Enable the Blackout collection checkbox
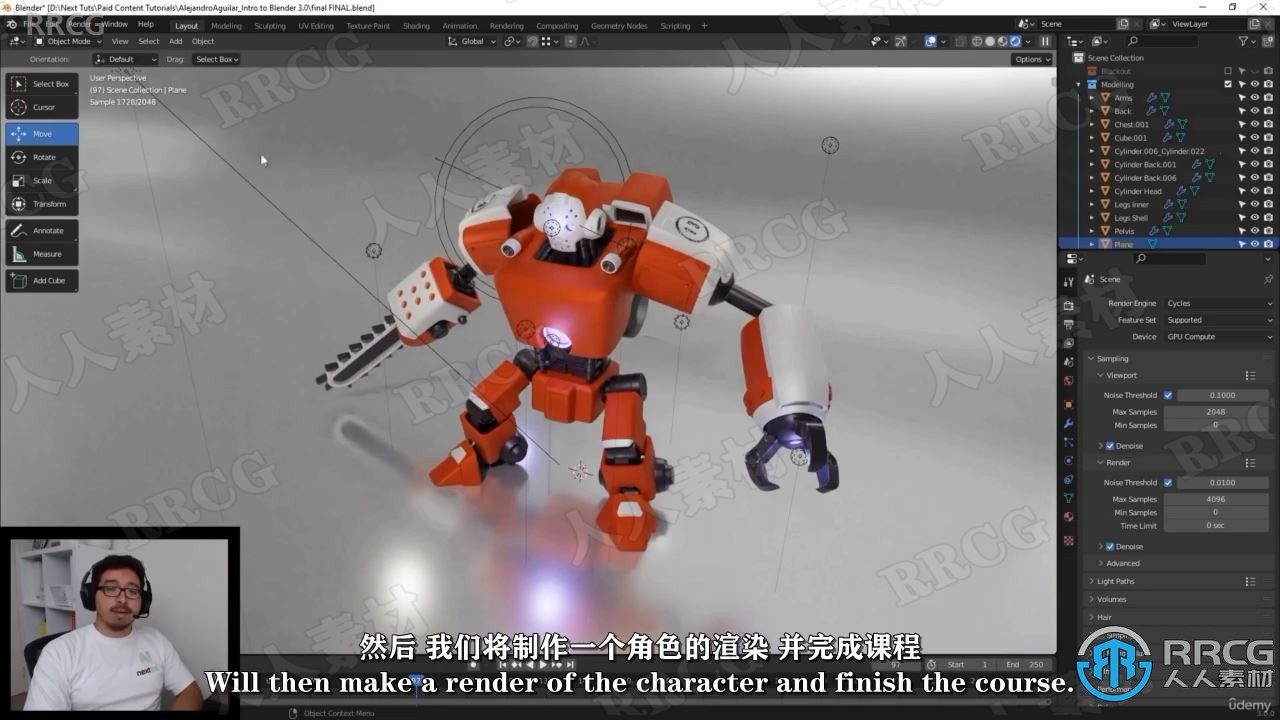The width and height of the screenshot is (1280, 720). (x=1228, y=71)
